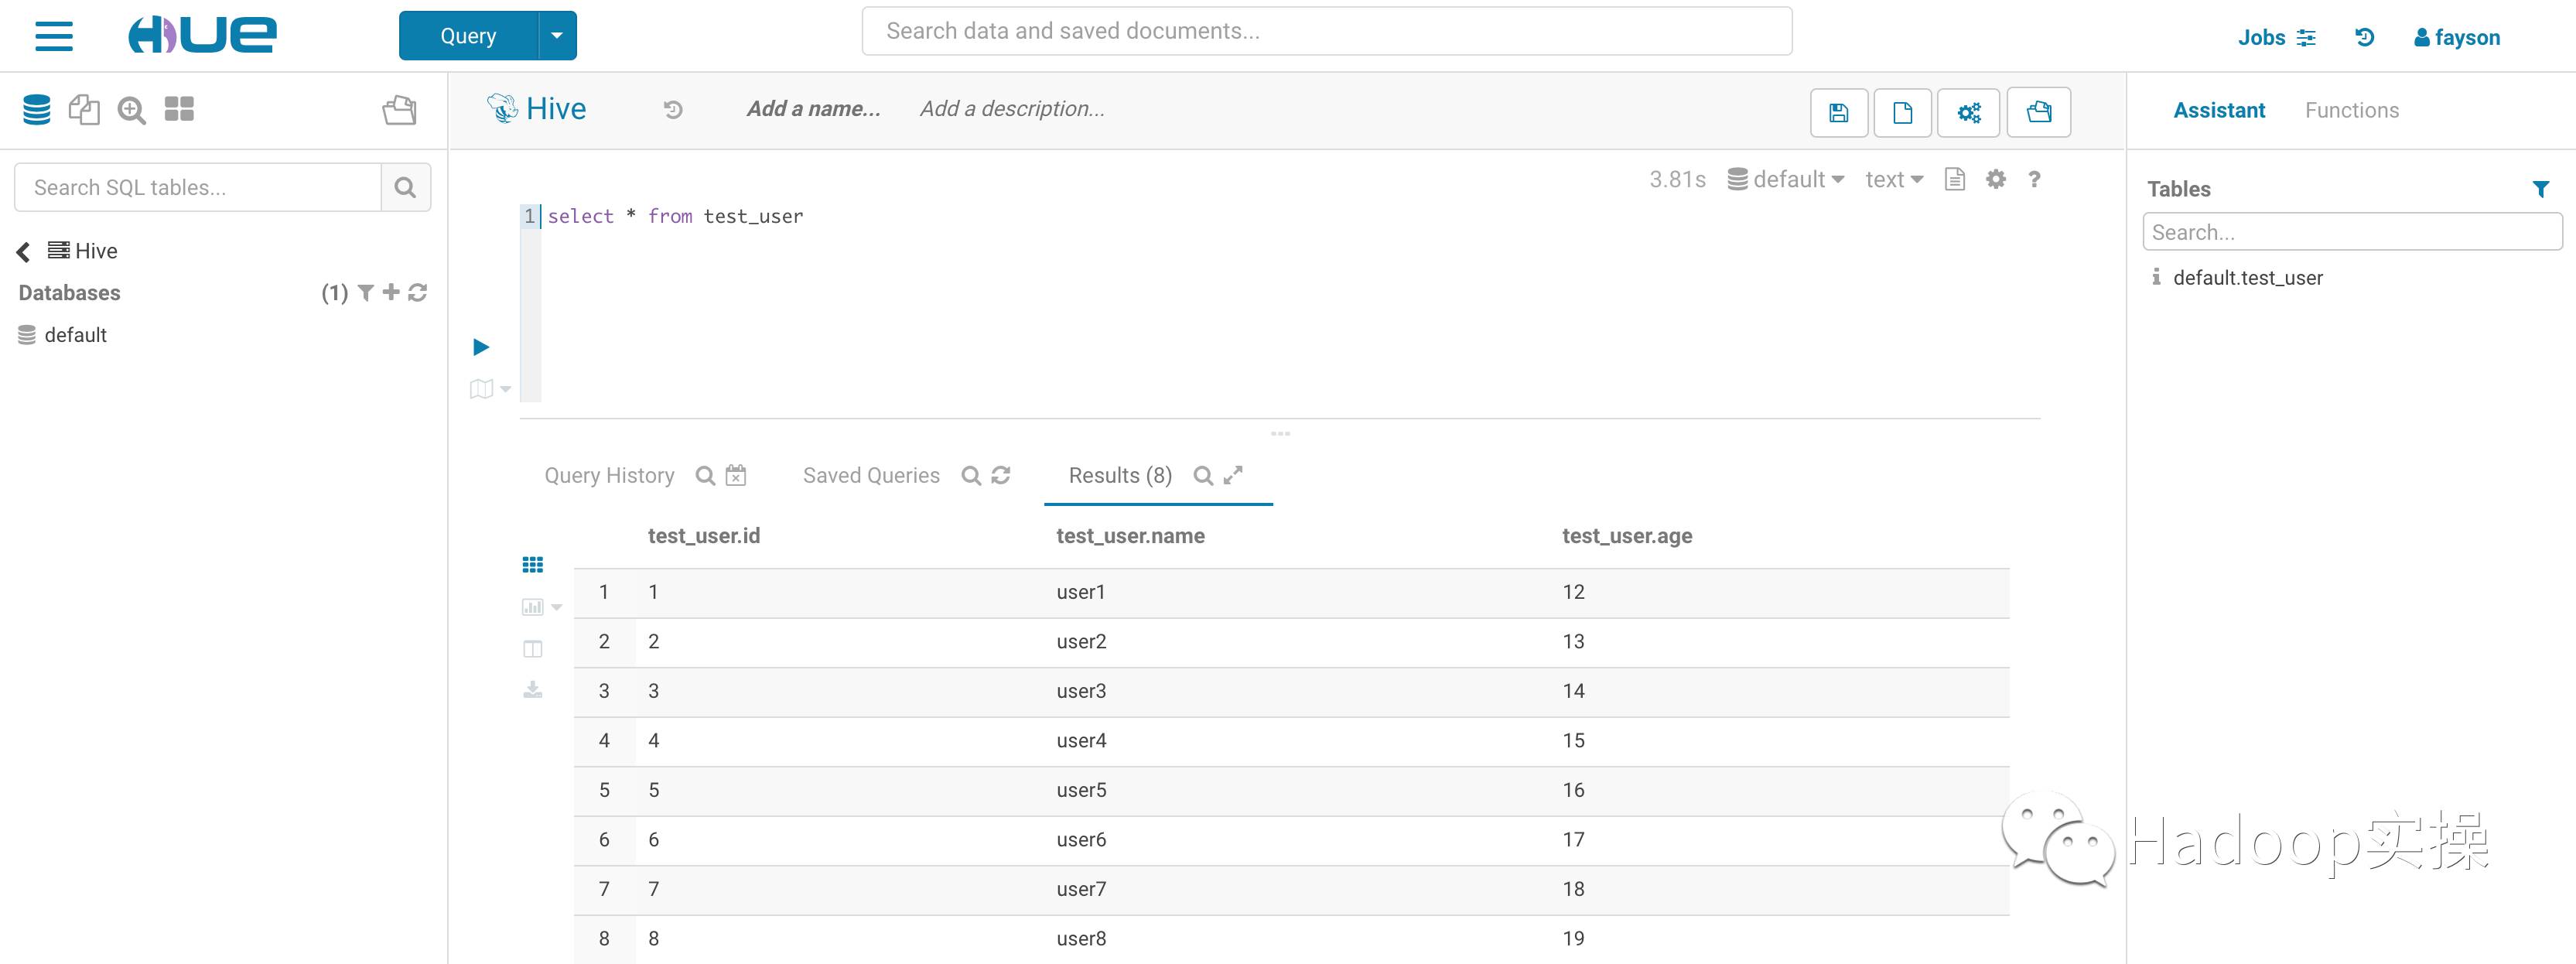
Task: Expand results to full screen
Action: click(x=1234, y=475)
